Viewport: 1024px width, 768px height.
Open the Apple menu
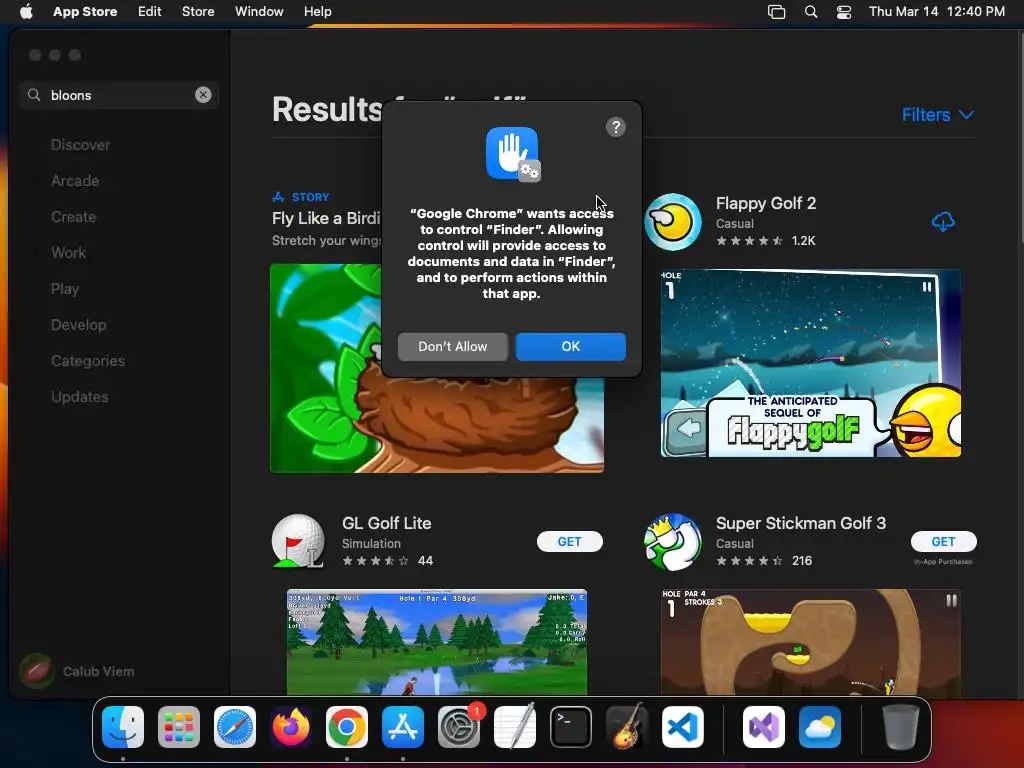point(26,12)
